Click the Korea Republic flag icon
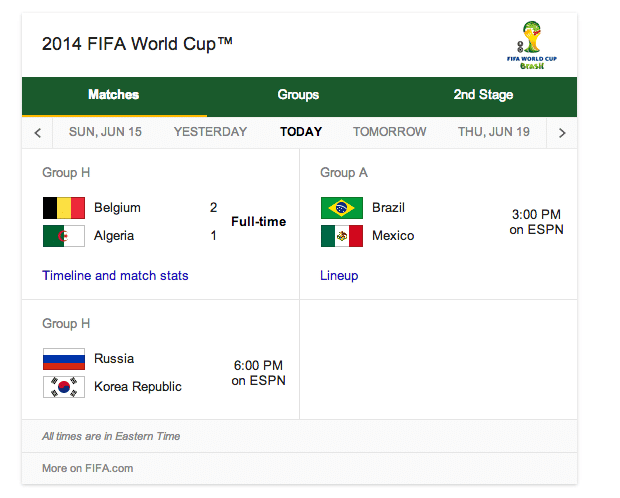Image resolution: width=620 pixels, height=498 pixels. [64, 386]
